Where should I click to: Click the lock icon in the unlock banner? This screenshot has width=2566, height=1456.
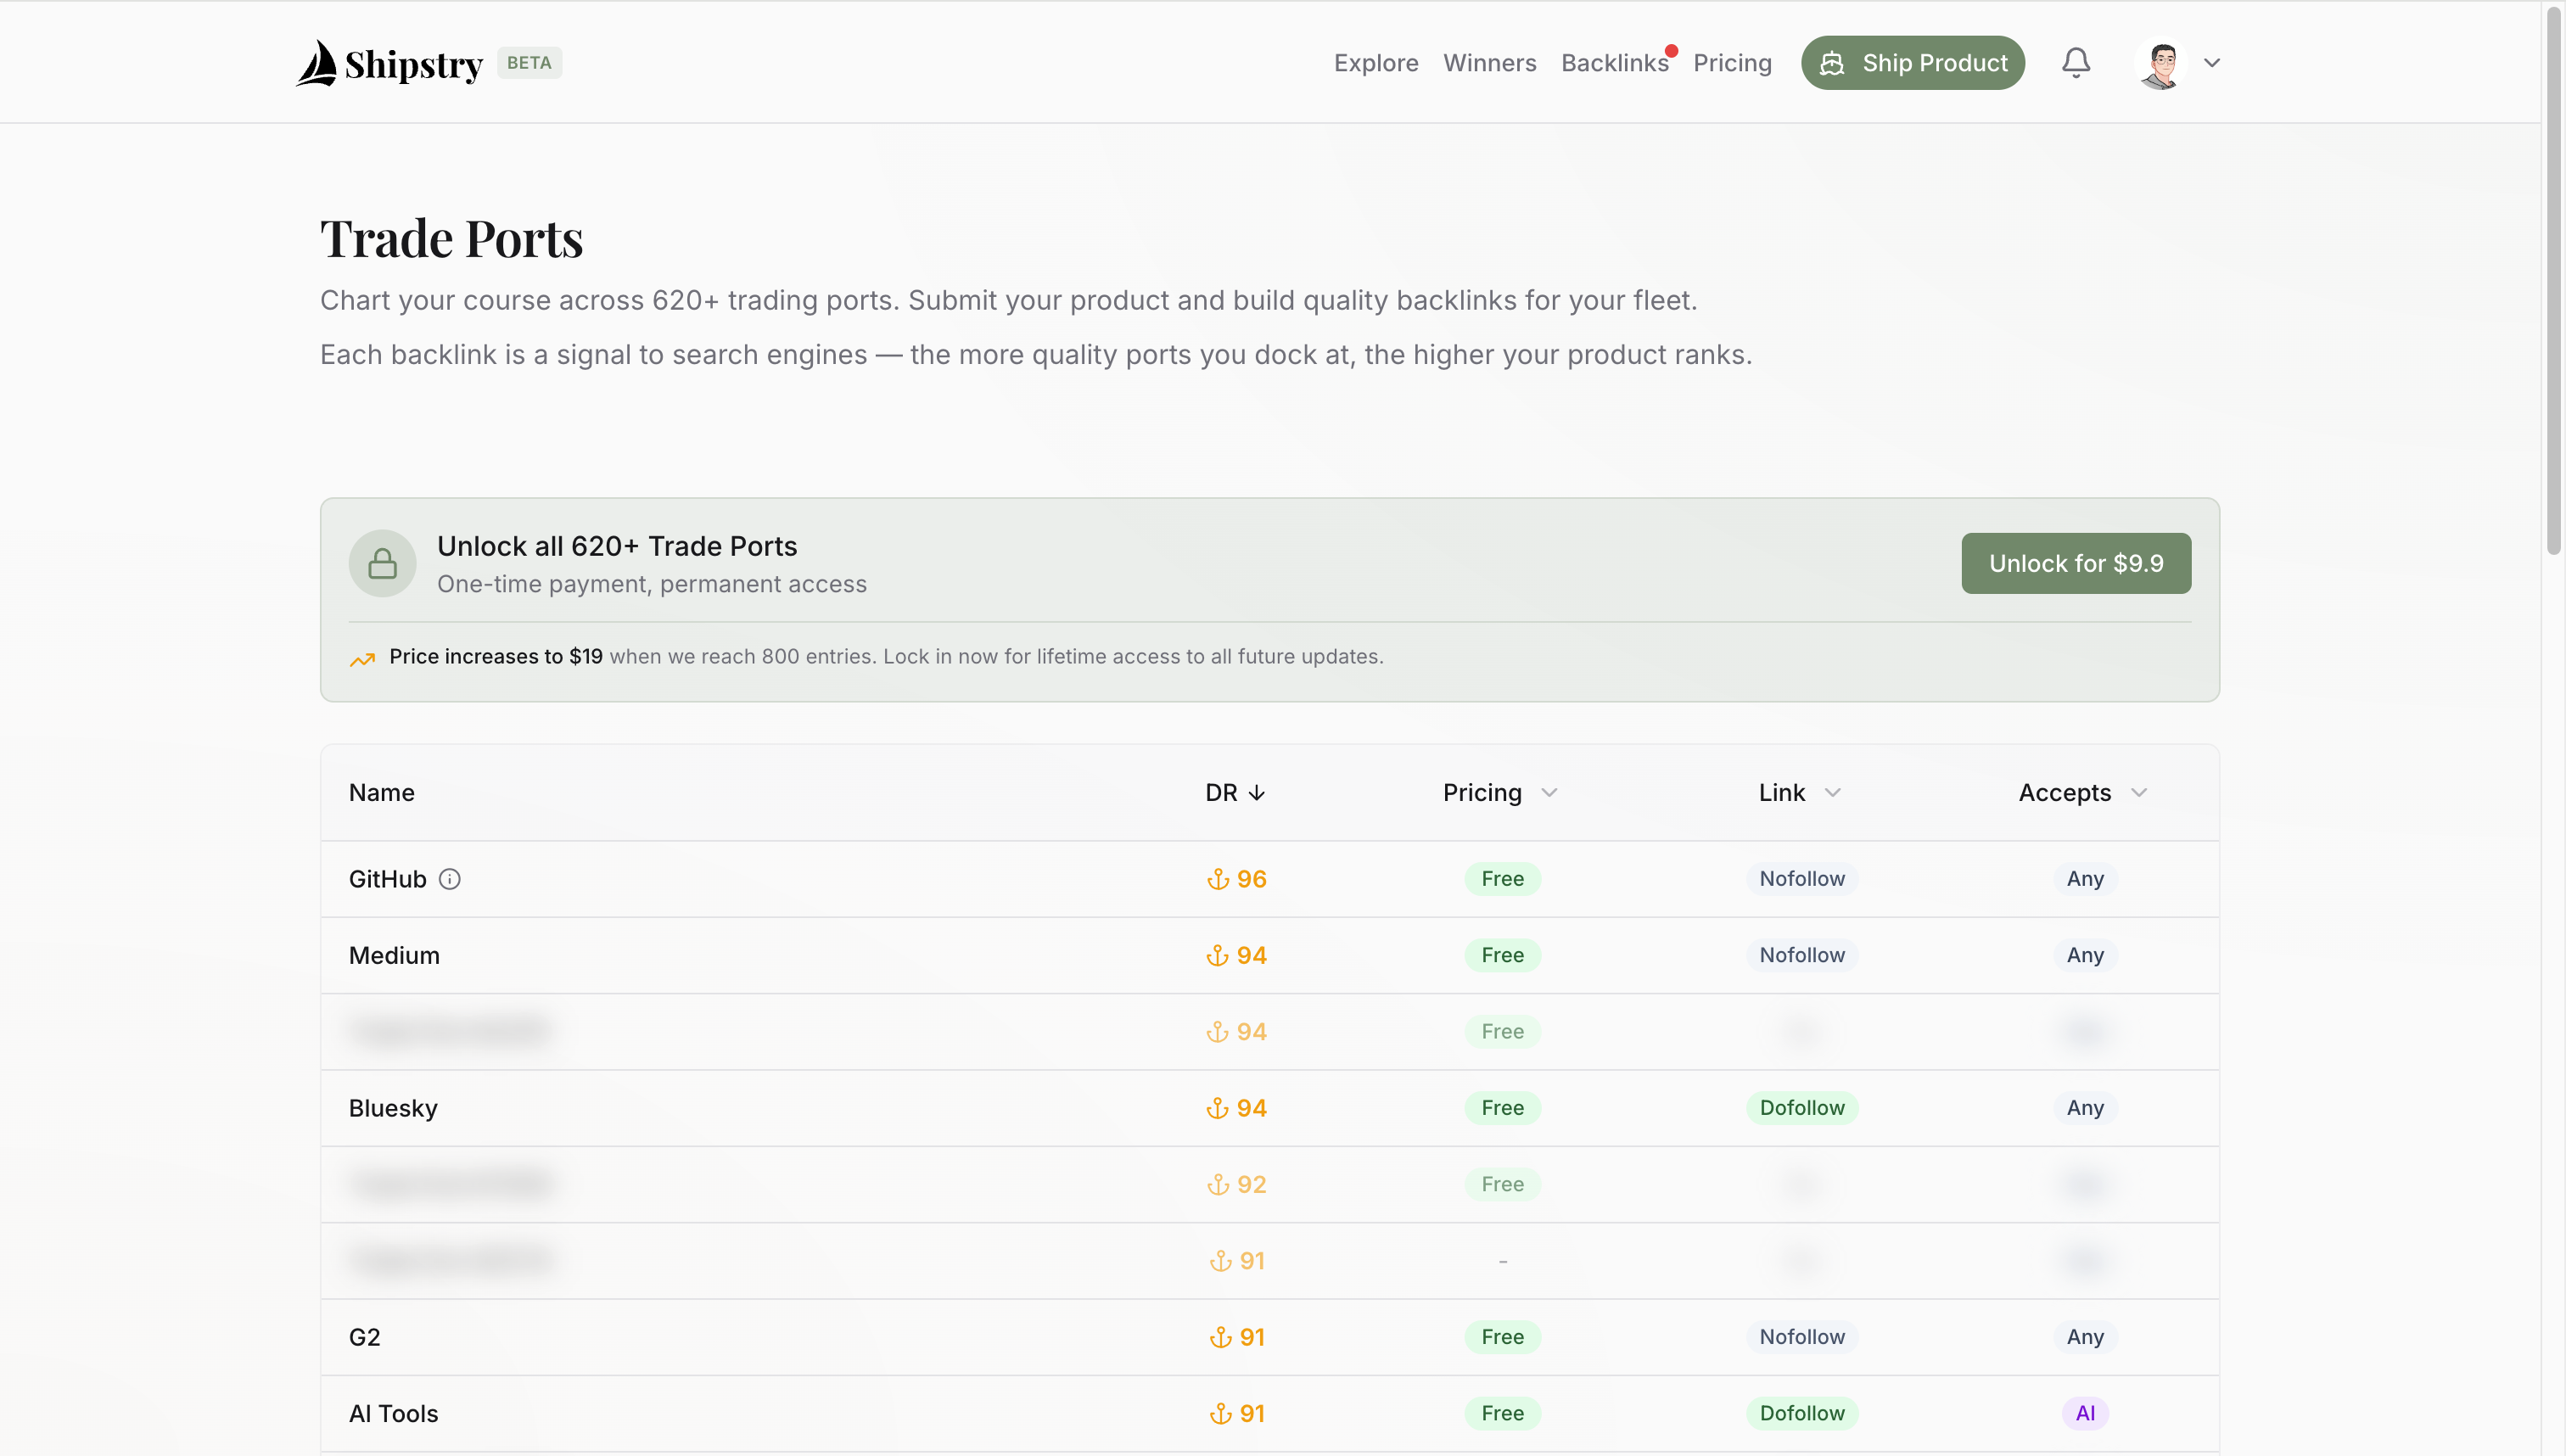pos(382,562)
